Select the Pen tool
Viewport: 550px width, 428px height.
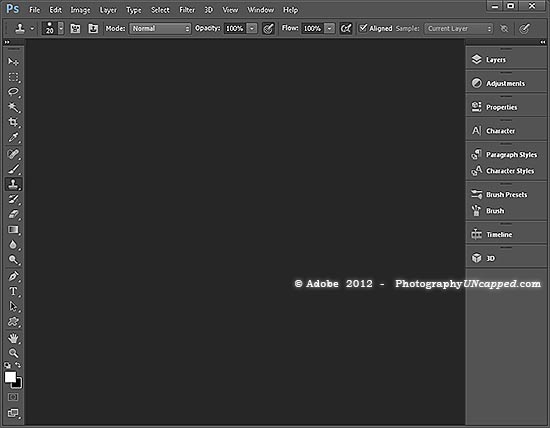point(13,276)
